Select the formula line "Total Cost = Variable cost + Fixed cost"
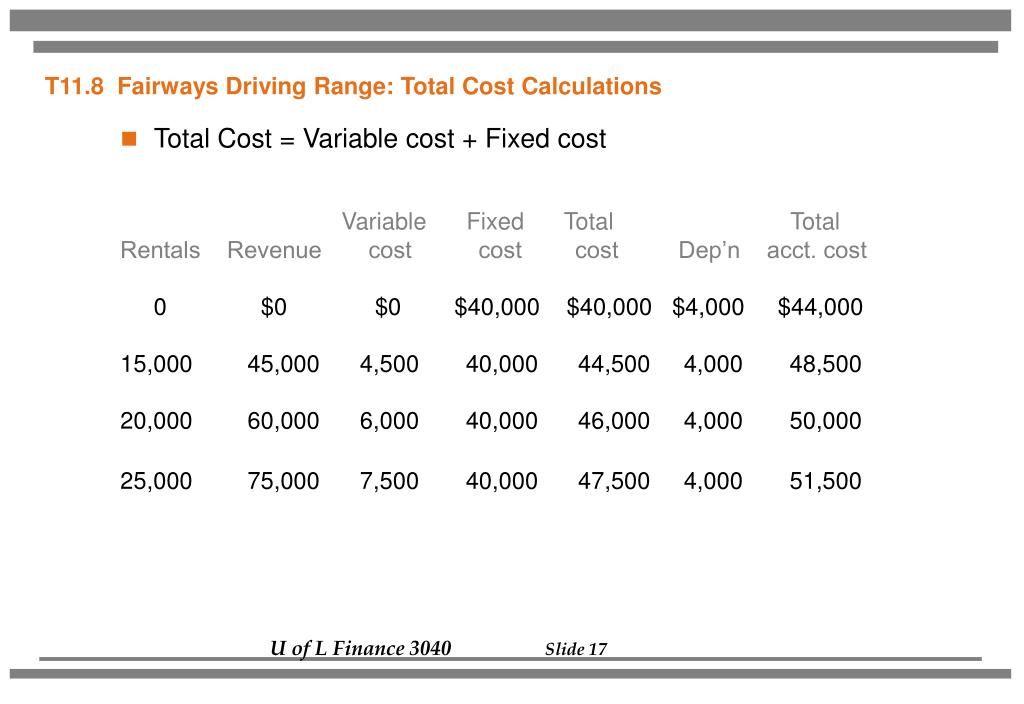The width and height of the screenshot is (1024, 704). coord(380,138)
